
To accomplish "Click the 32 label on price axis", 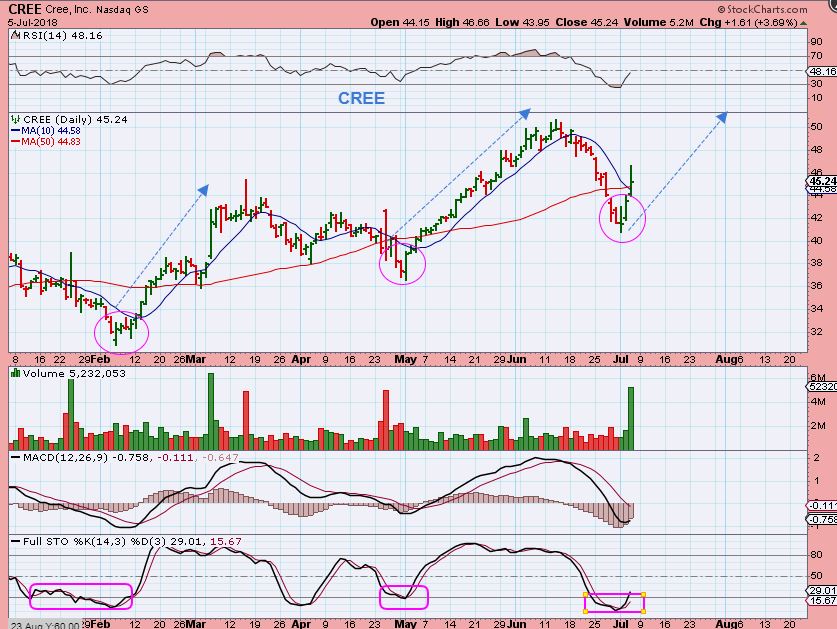I will tap(816, 331).
